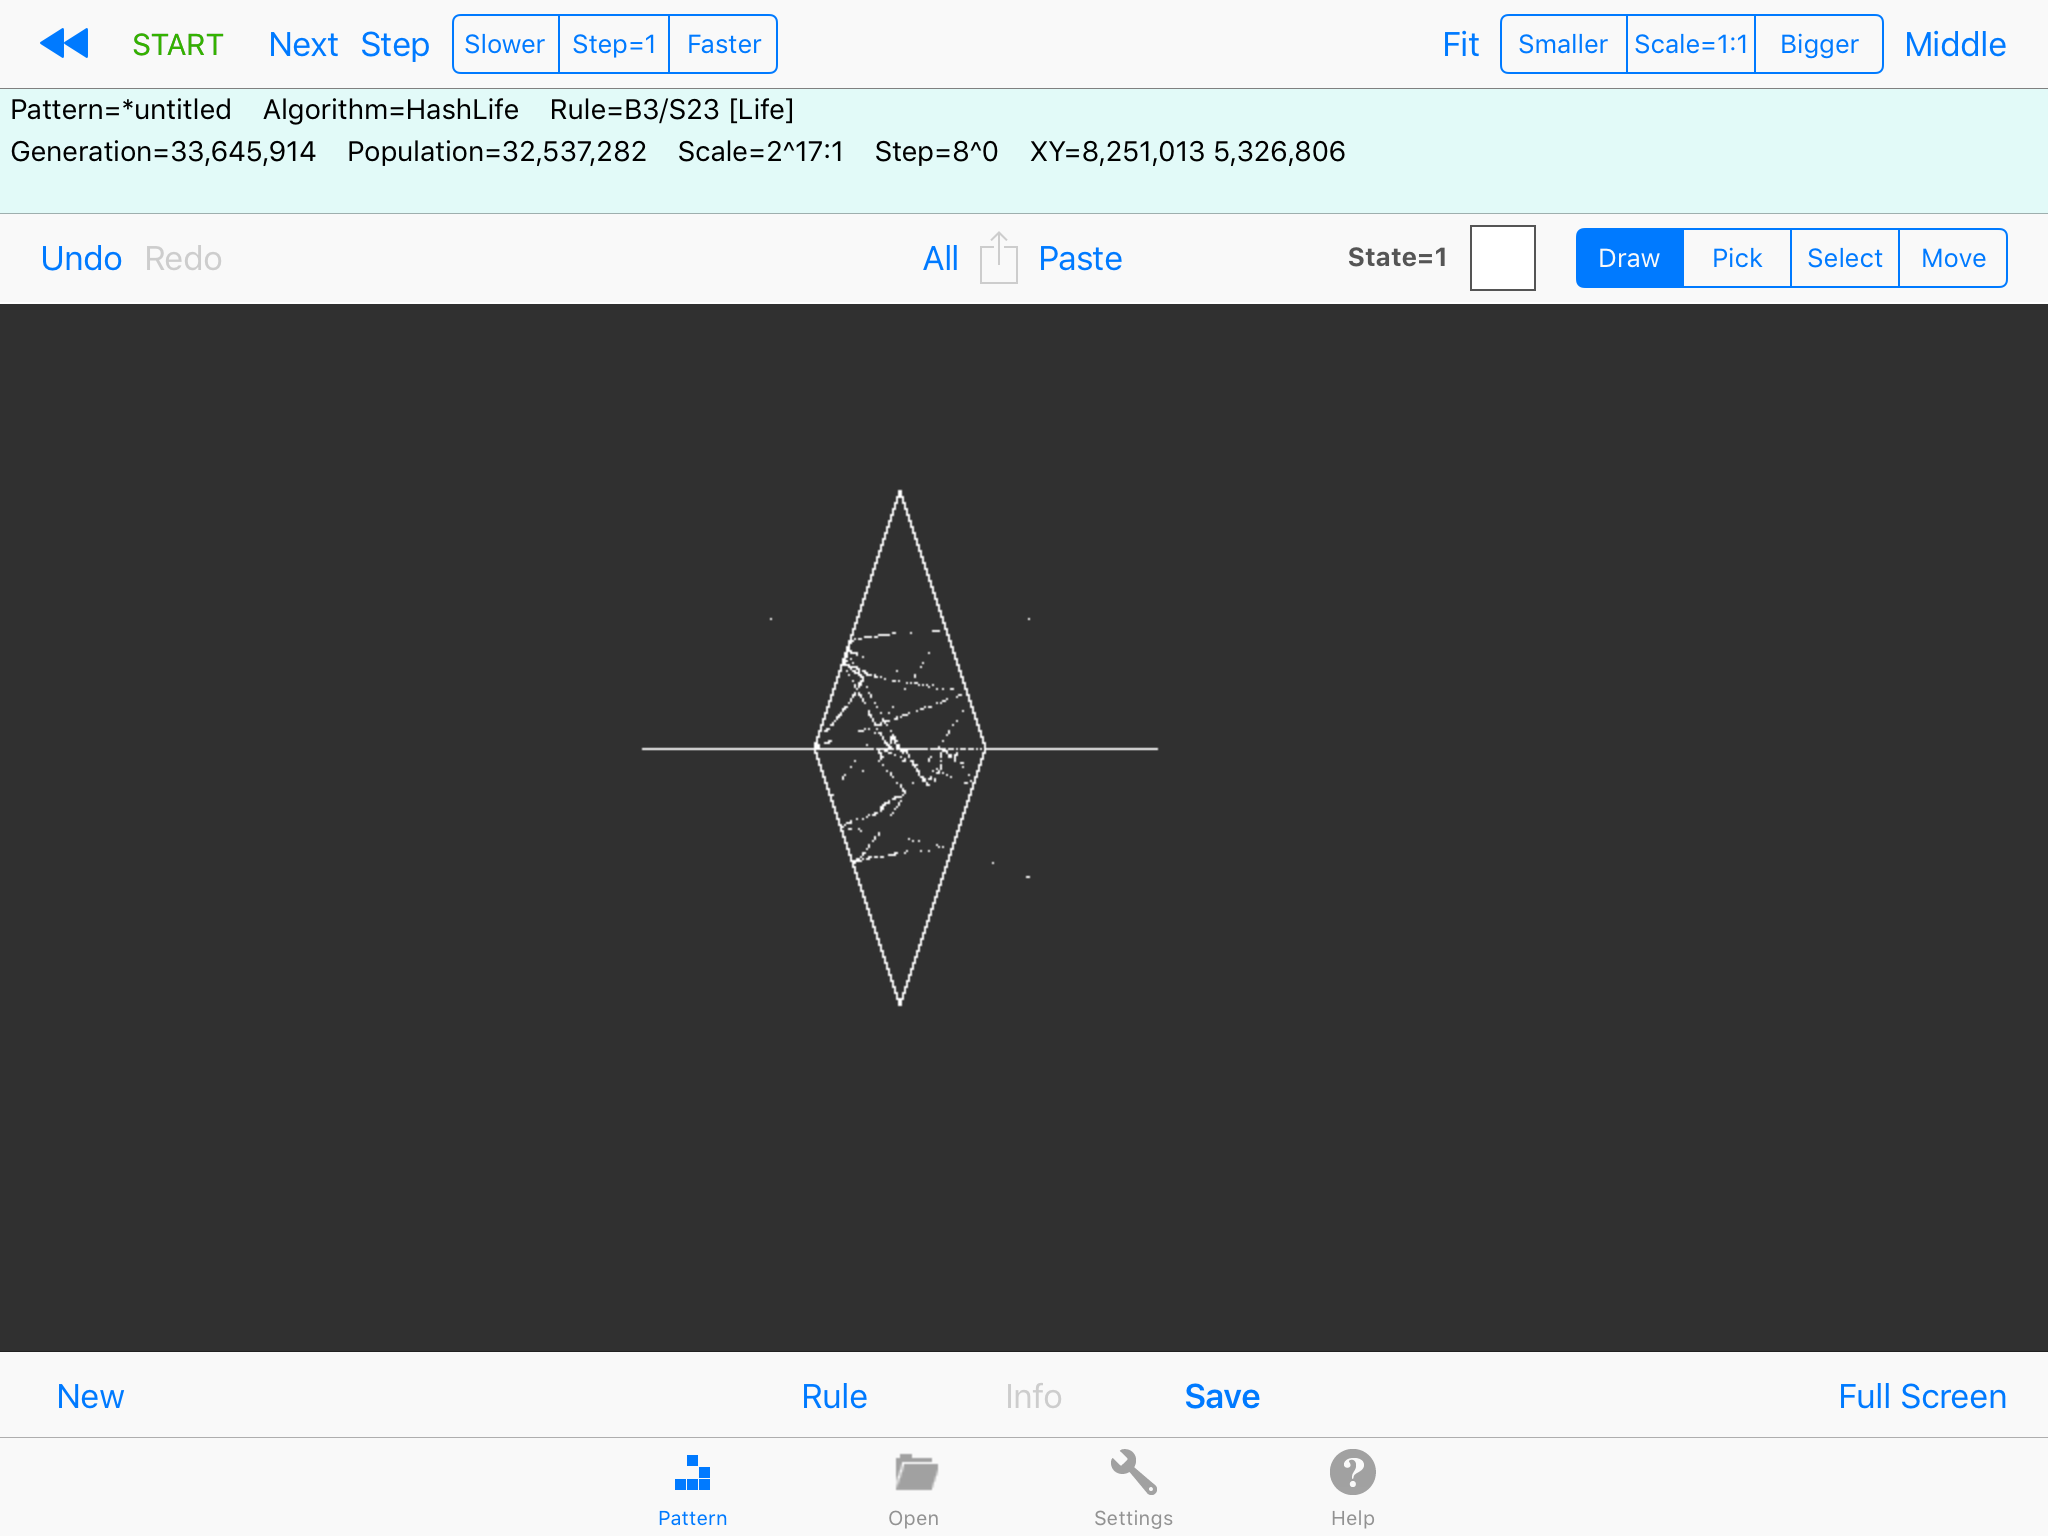
Task: Click START to run the pattern
Action: coord(177,44)
